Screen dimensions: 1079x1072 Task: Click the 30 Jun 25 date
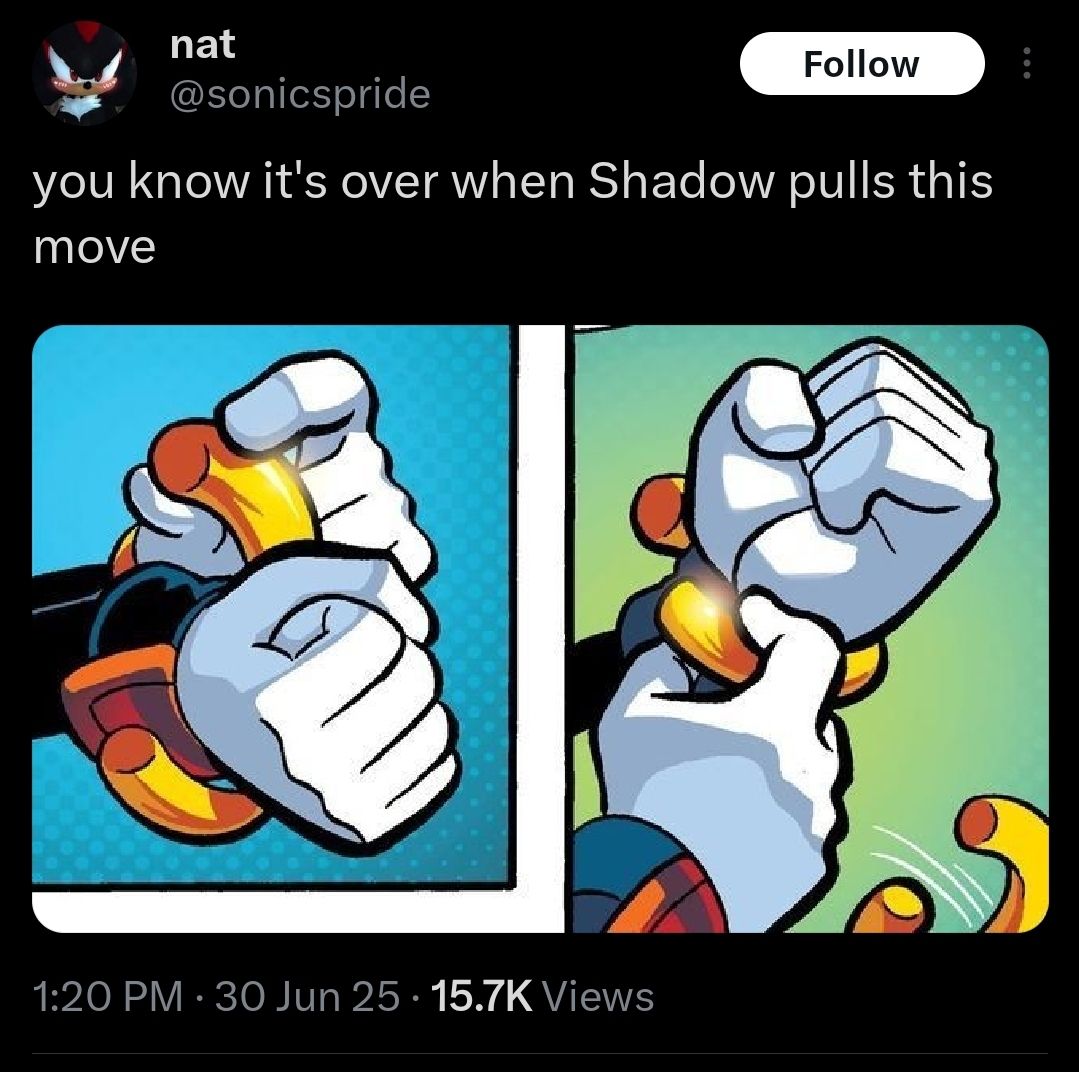click(x=307, y=997)
